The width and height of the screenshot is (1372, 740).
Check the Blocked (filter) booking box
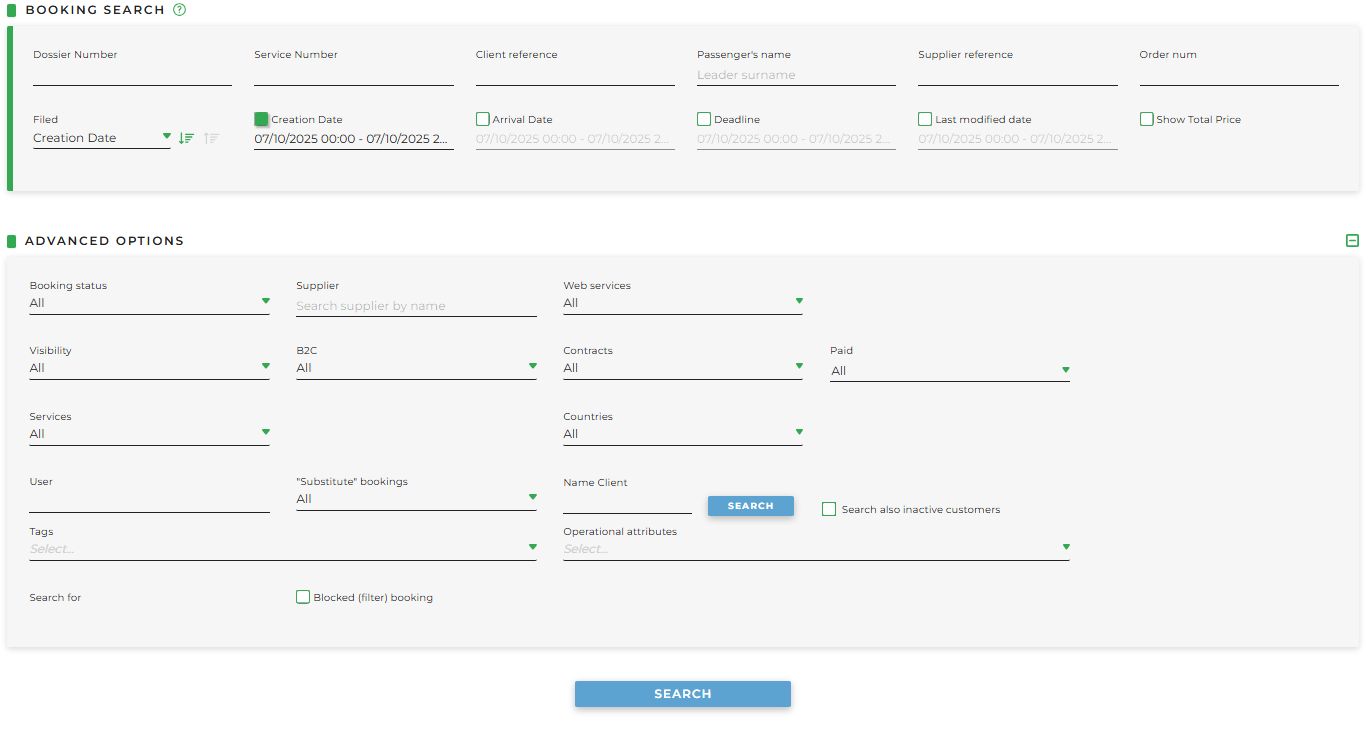point(303,597)
